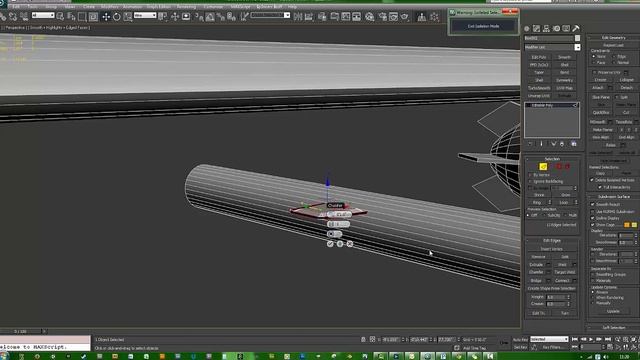Enable Use NURMS Subdivision checkbox
The image size is (640, 360).
point(593,211)
